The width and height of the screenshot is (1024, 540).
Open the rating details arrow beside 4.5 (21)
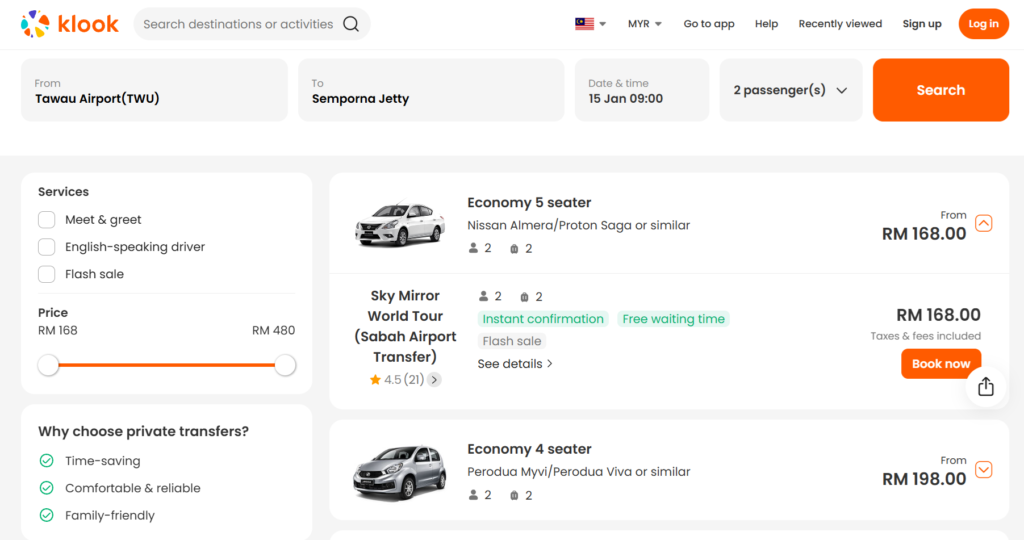(434, 380)
